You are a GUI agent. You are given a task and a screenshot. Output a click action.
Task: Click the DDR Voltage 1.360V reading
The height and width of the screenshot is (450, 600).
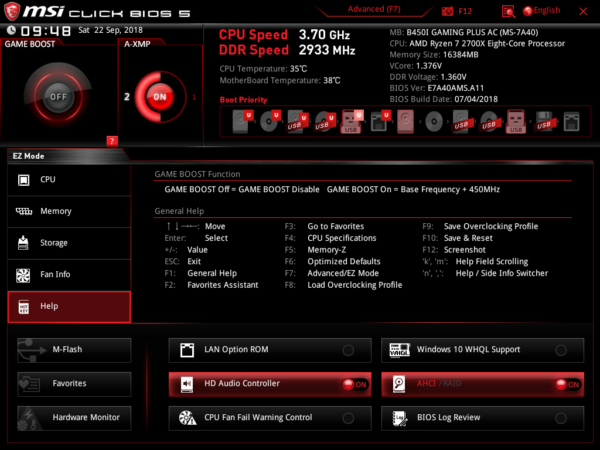pyautogui.click(x=428, y=77)
